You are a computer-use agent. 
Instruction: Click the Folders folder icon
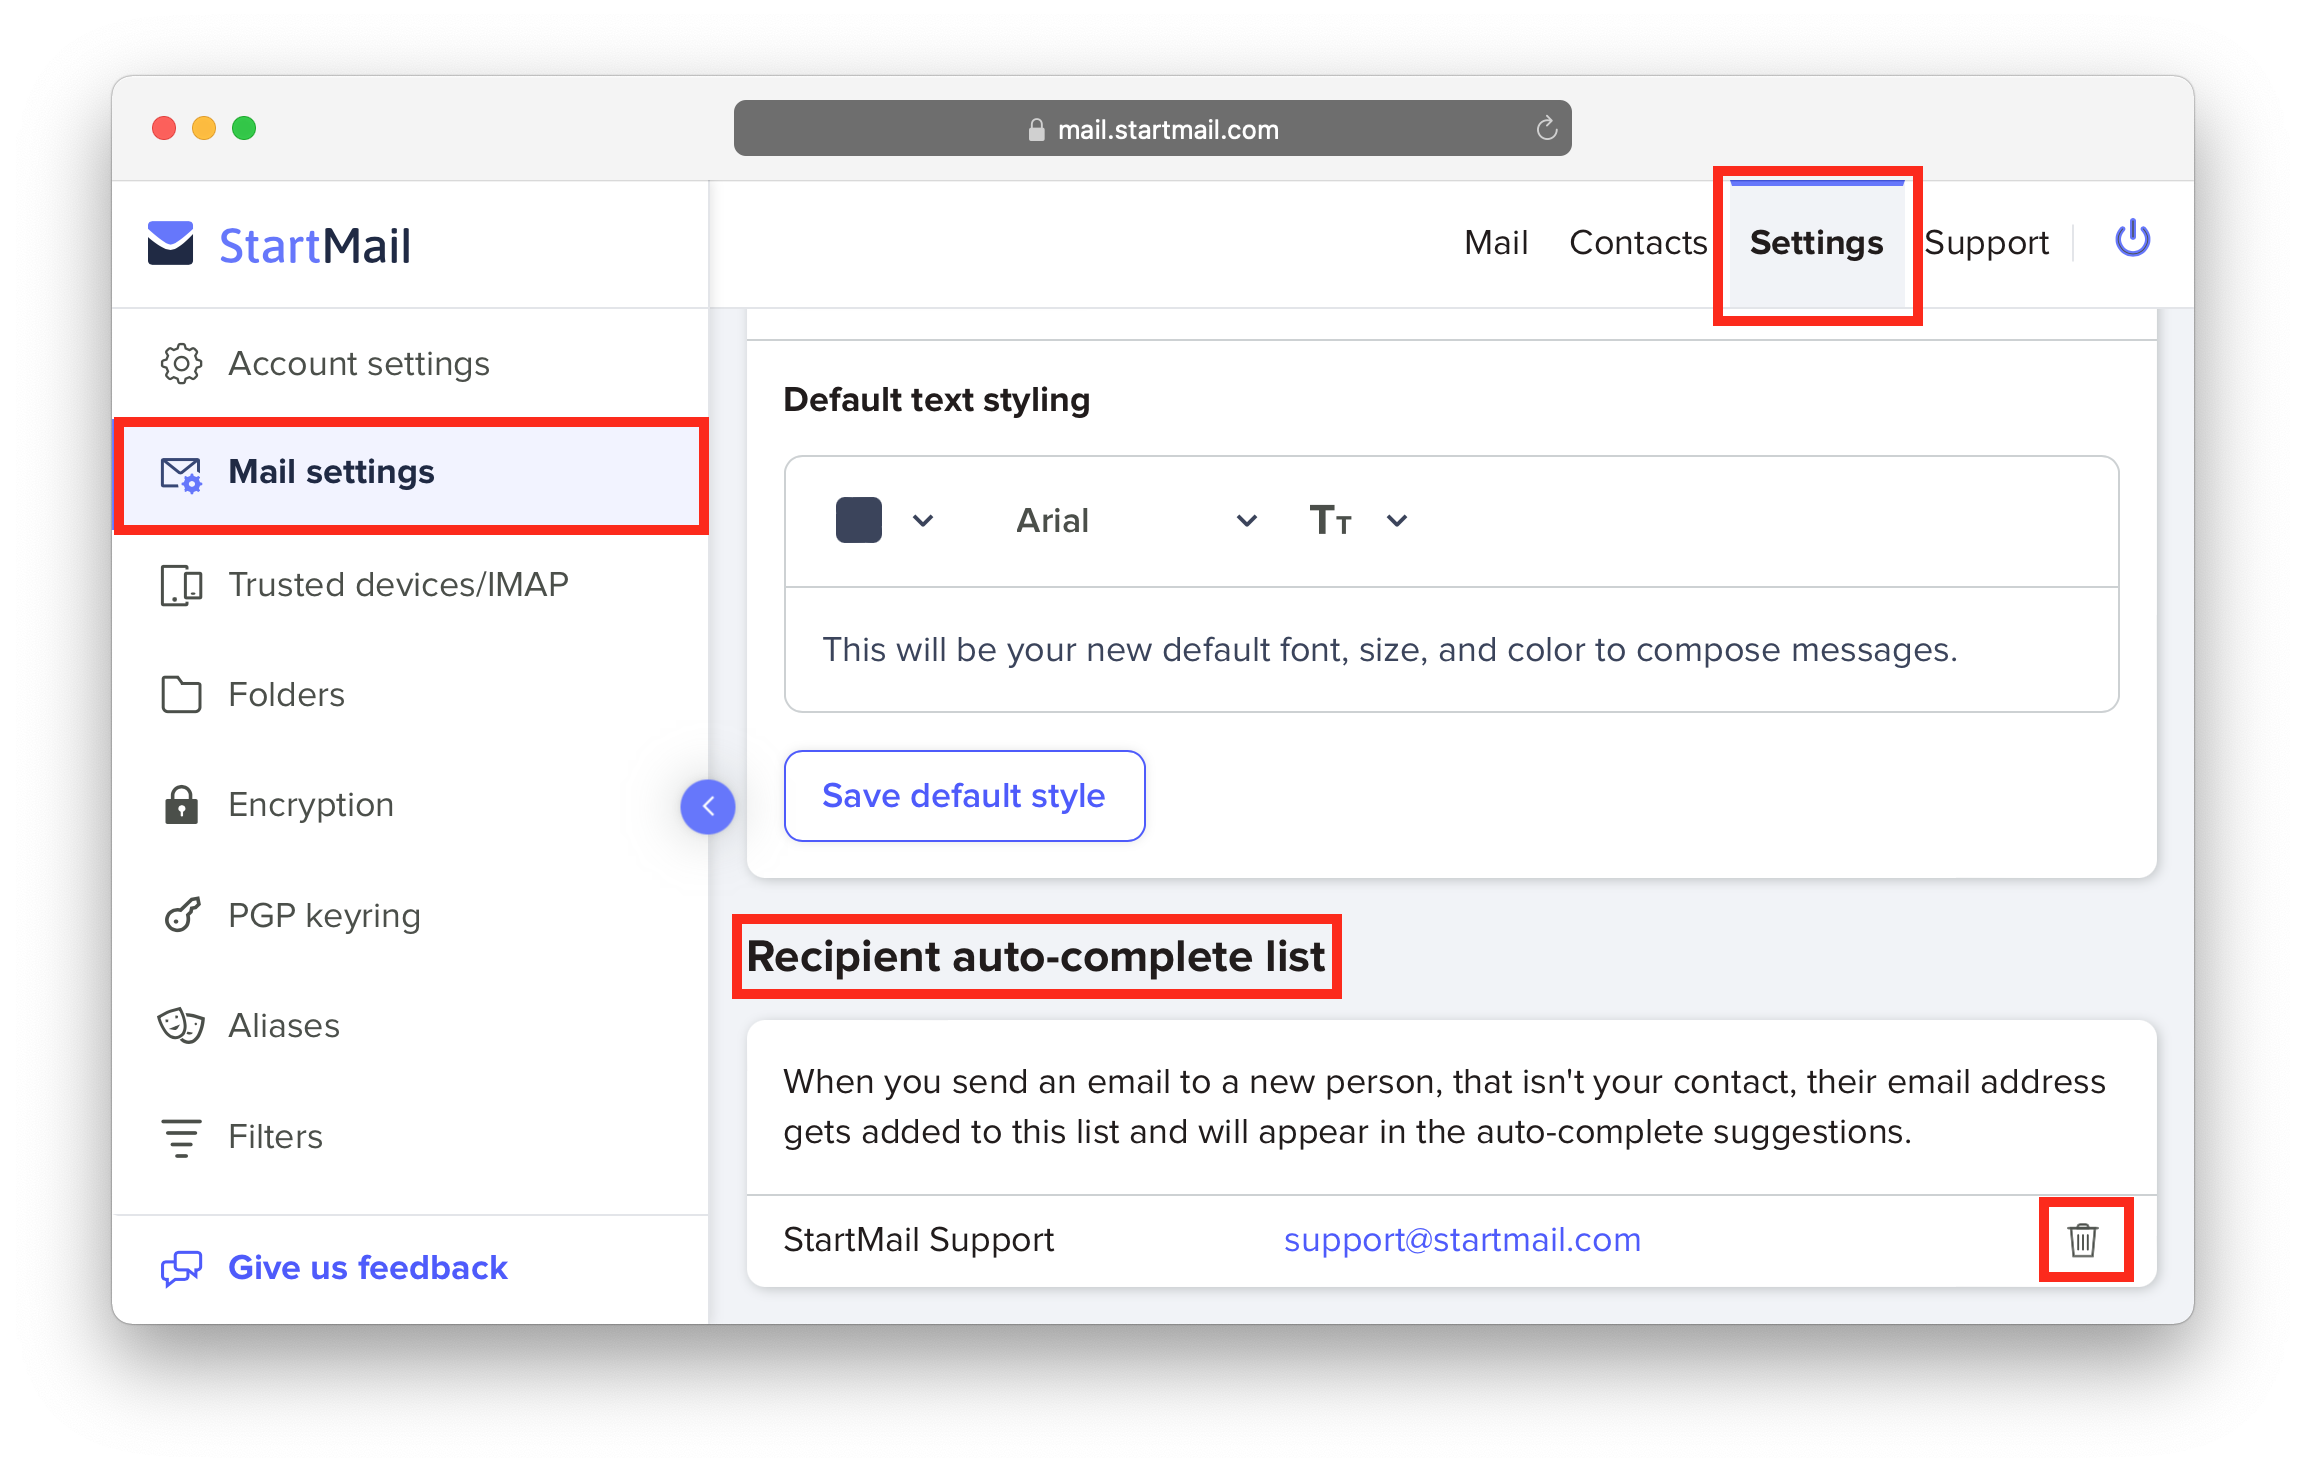tap(181, 694)
